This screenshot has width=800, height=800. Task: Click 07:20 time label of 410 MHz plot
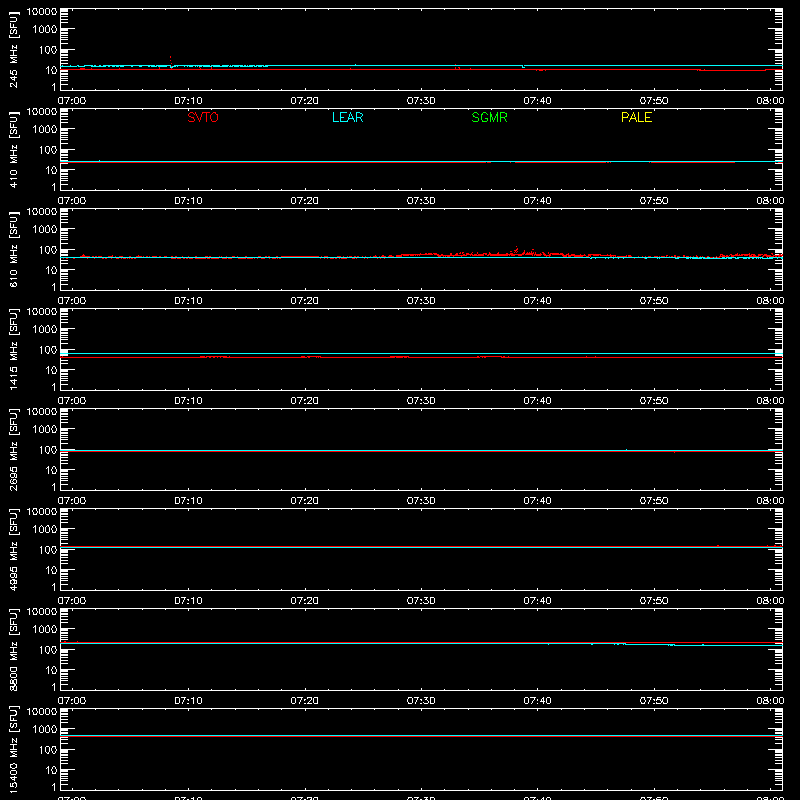click(x=305, y=201)
